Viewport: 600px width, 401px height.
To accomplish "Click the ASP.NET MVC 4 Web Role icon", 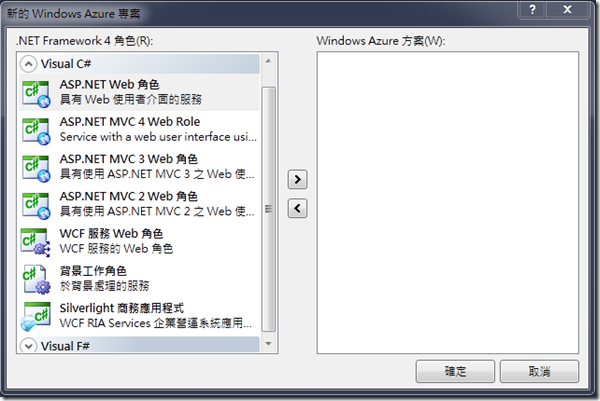I will [36, 131].
